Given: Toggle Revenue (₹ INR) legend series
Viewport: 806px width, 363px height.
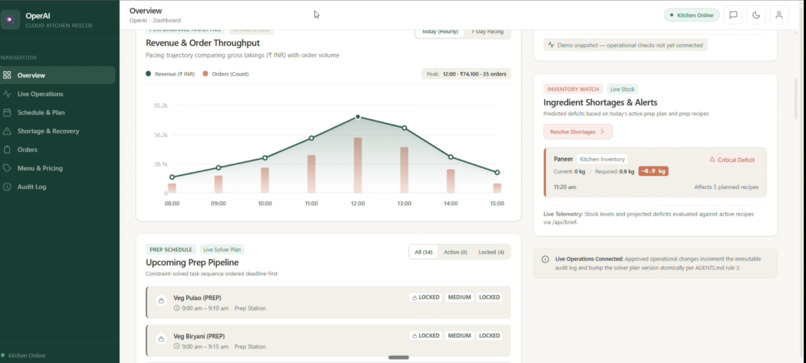Looking at the screenshot, I should pyautogui.click(x=170, y=74).
